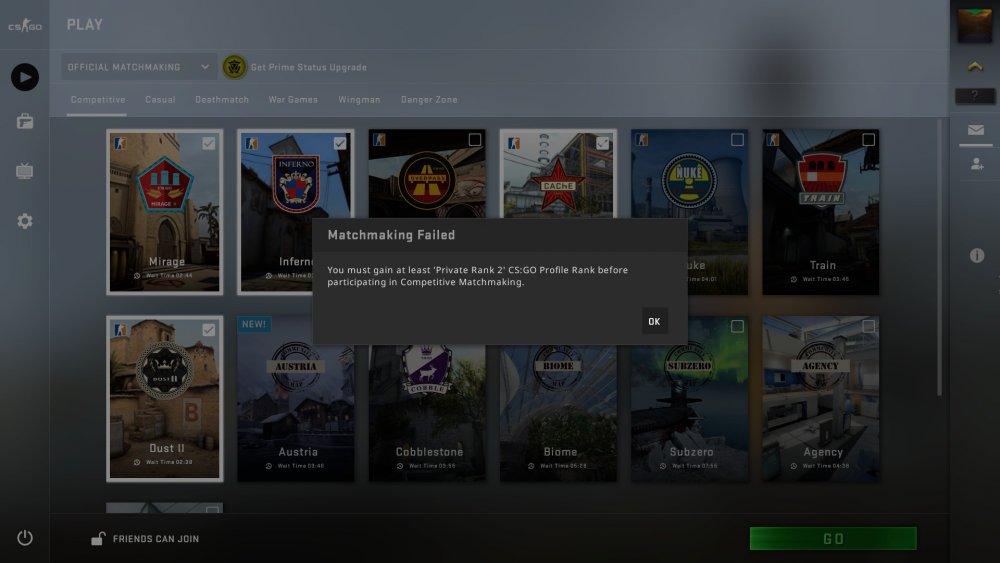
Task: Click the Subzero stamp emblem
Action: (x=689, y=365)
